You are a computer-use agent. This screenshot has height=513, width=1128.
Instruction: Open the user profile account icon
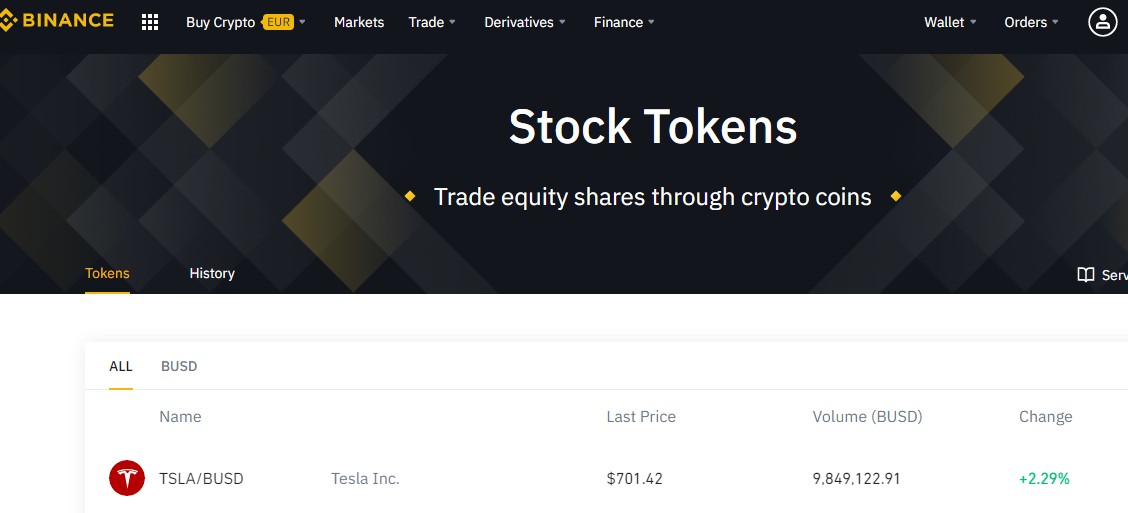pyautogui.click(x=1102, y=22)
